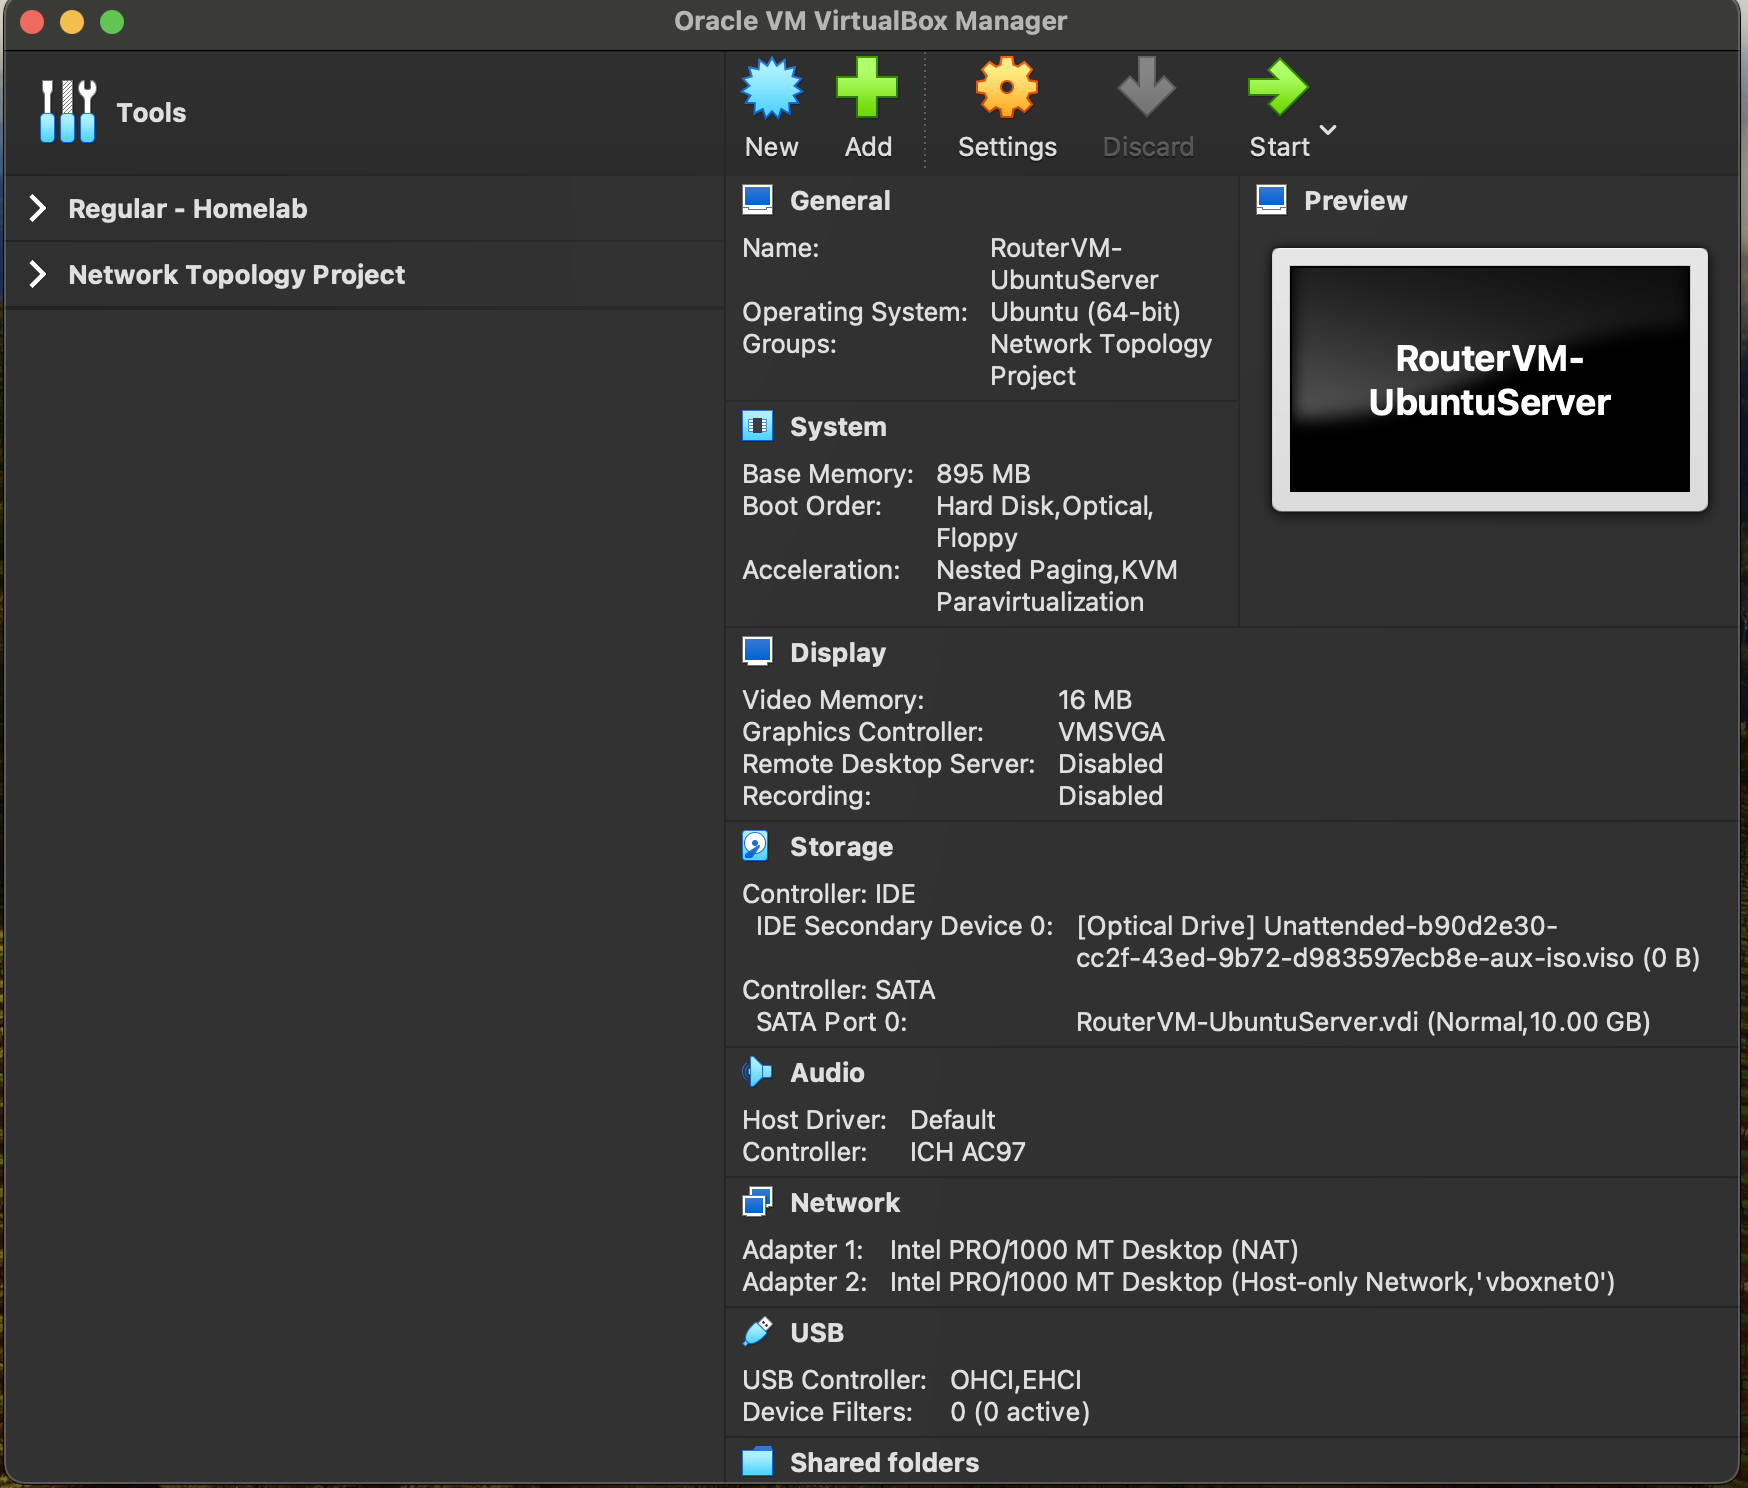The width and height of the screenshot is (1748, 1488).
Task: Click the Discard down-arrow icon
Action: point(1147,88)
